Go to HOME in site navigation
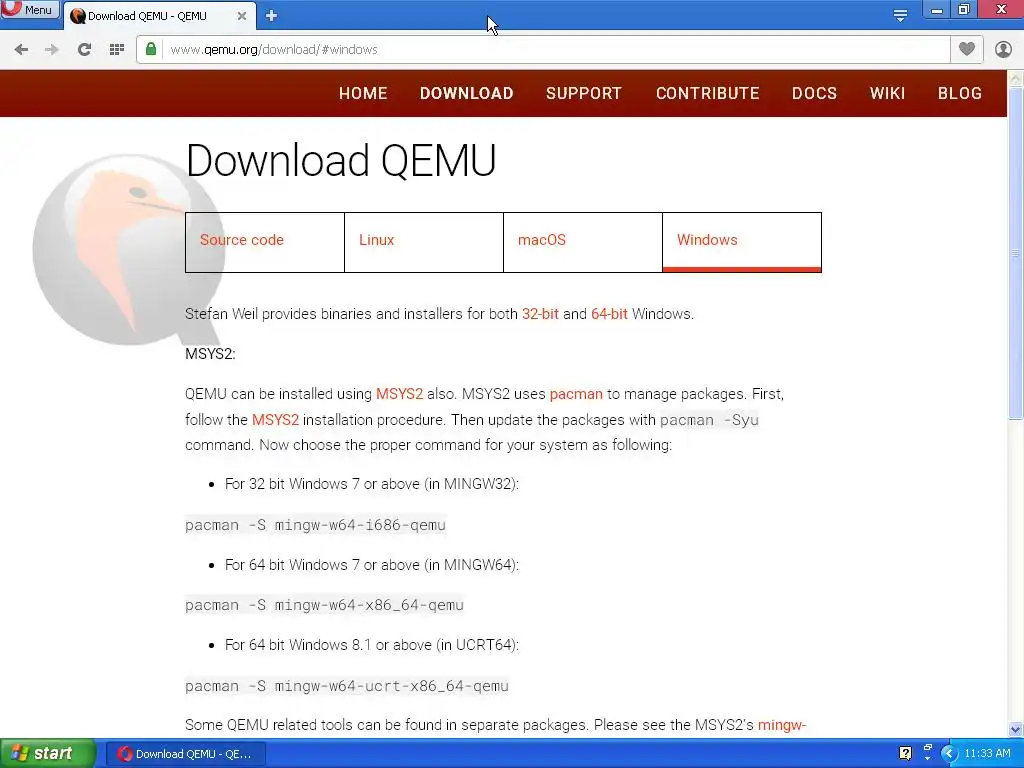Viewport: 1024px width, 768px height. [363, 93]
